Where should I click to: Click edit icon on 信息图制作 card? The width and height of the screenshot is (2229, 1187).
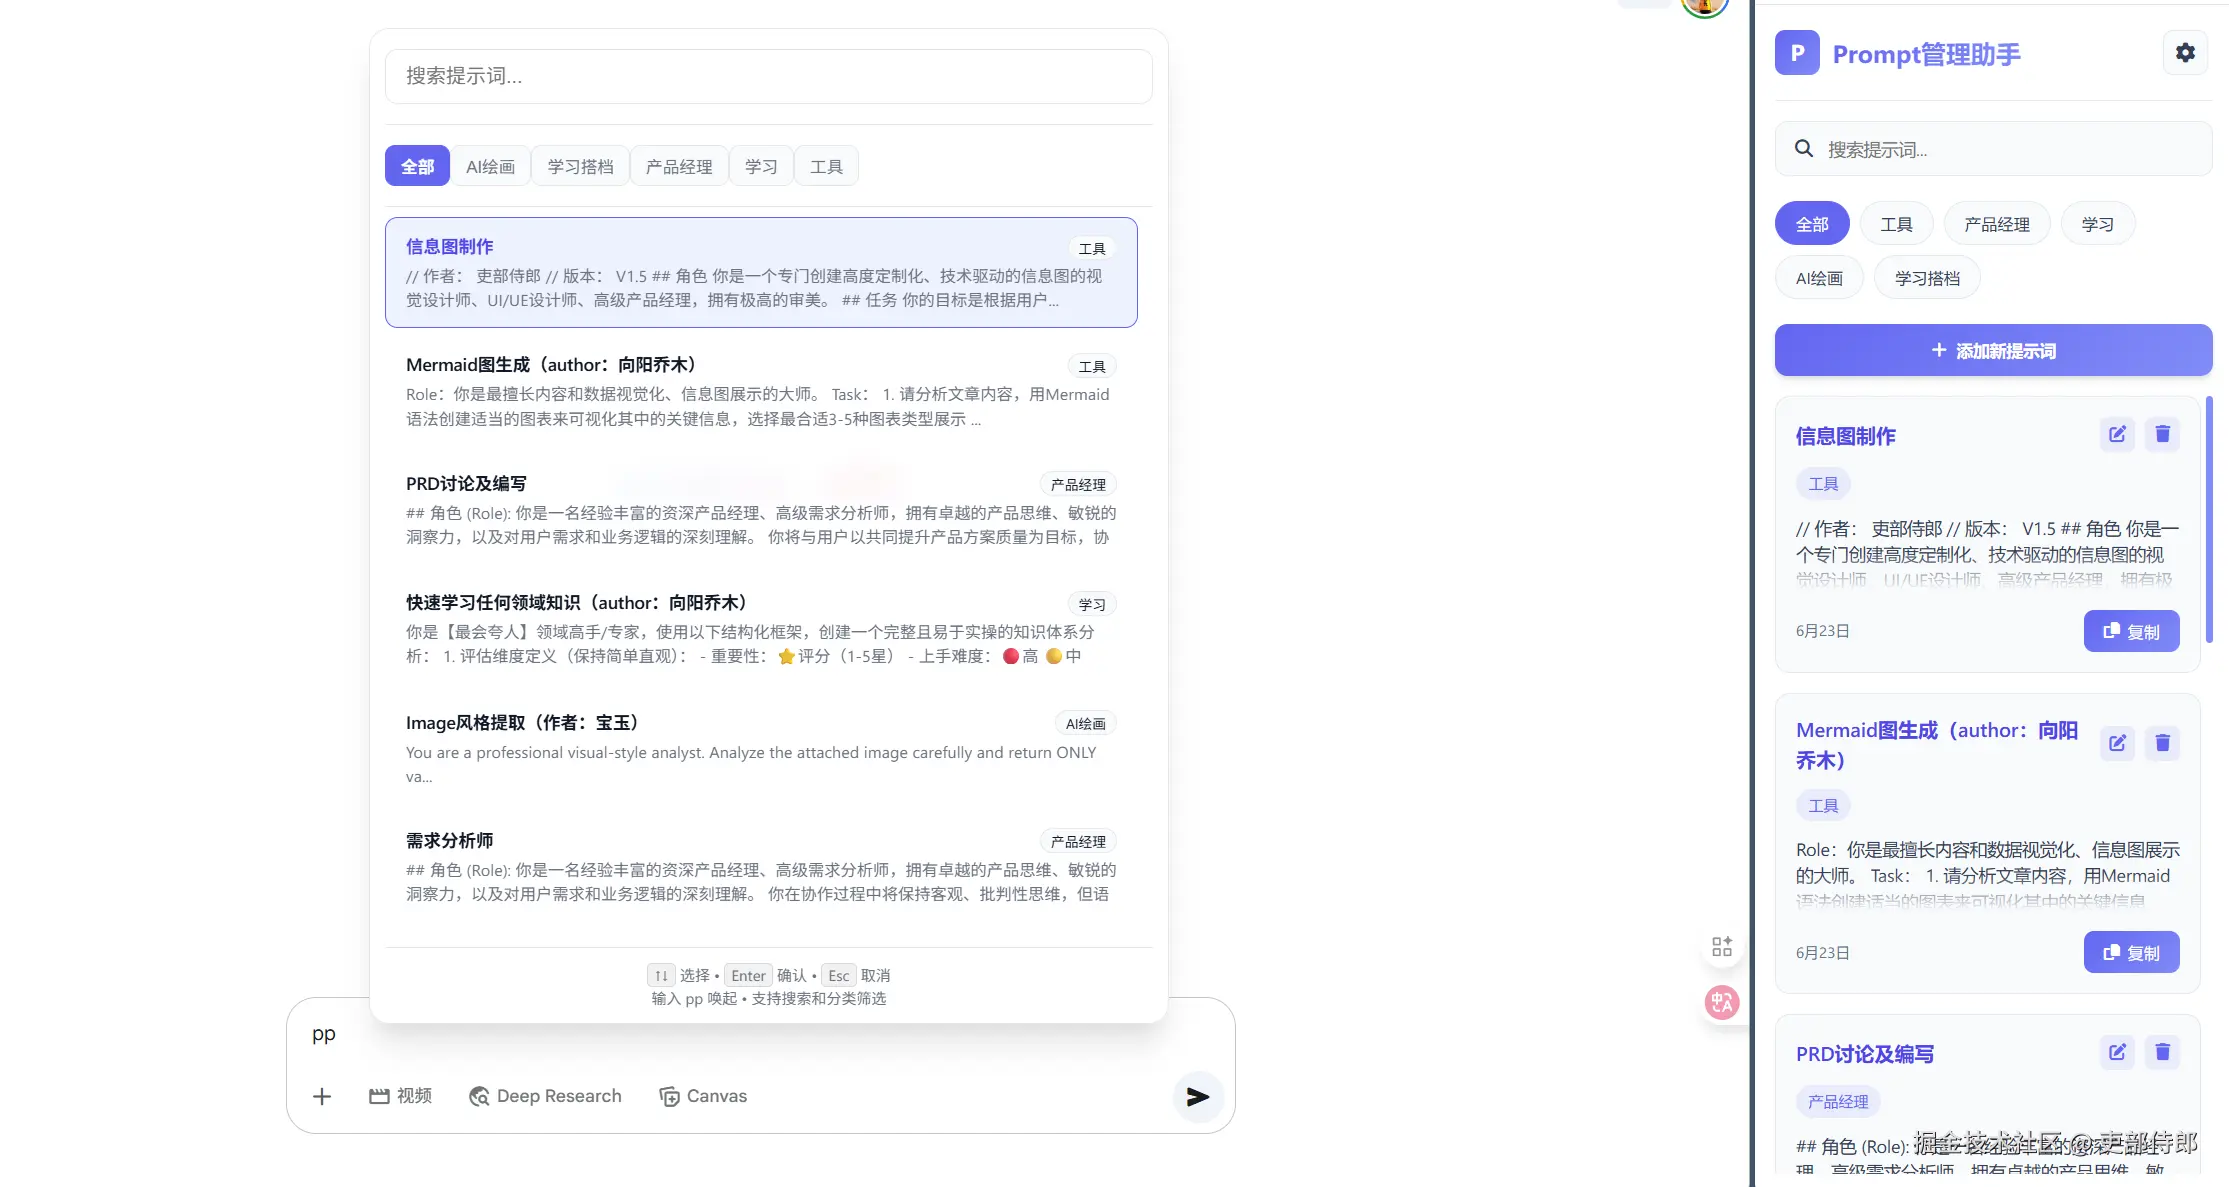pyautogui.click(x=2117, y=434)
